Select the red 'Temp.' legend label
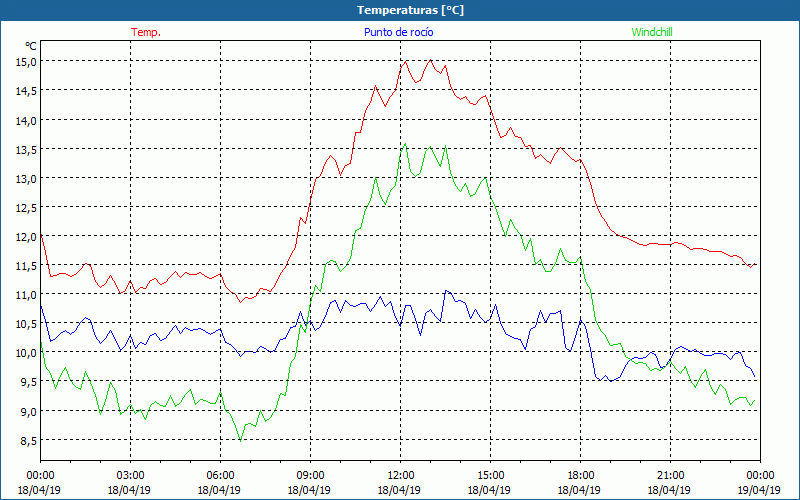This screenshot has height=500, width=800. pyautogui.click(x=146, y=32)
